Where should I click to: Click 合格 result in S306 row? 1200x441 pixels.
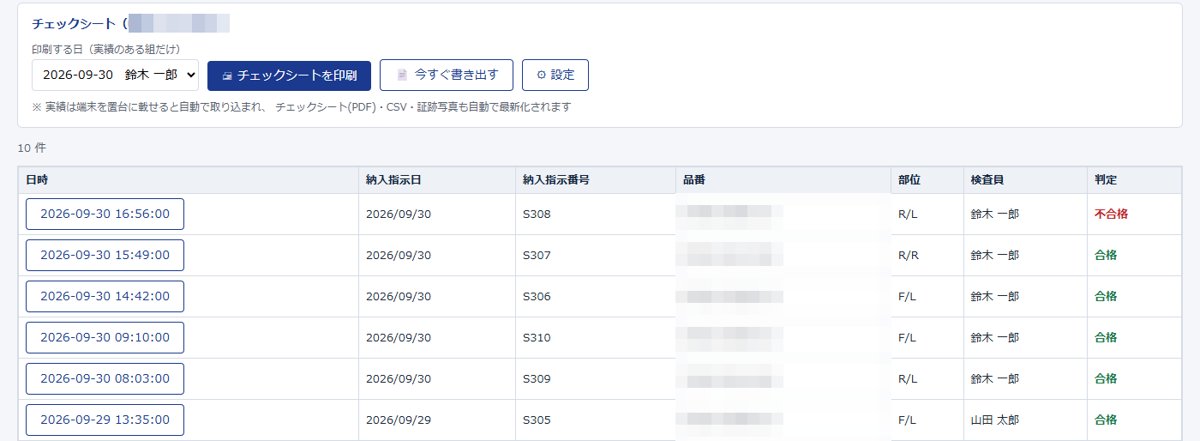[1106, 297]
